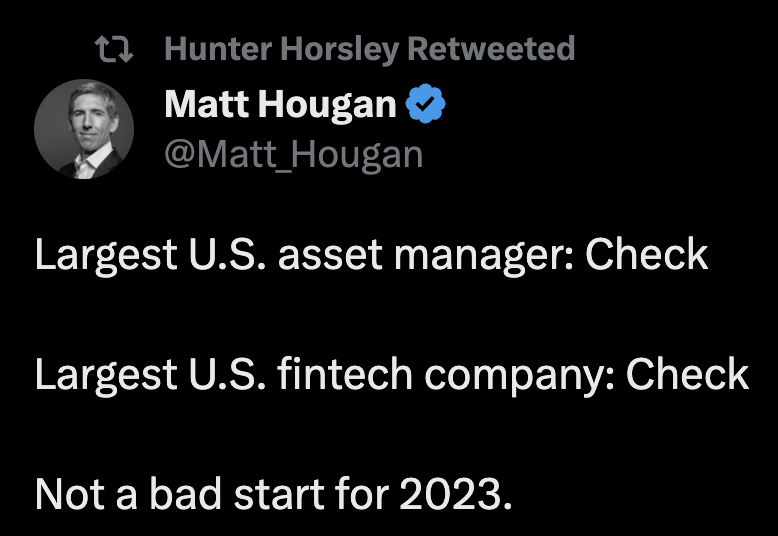This screenshot has height=536, width=778.
Task: Click "Largest U.S. asset manager" text
Action: (x=297, y=255)
